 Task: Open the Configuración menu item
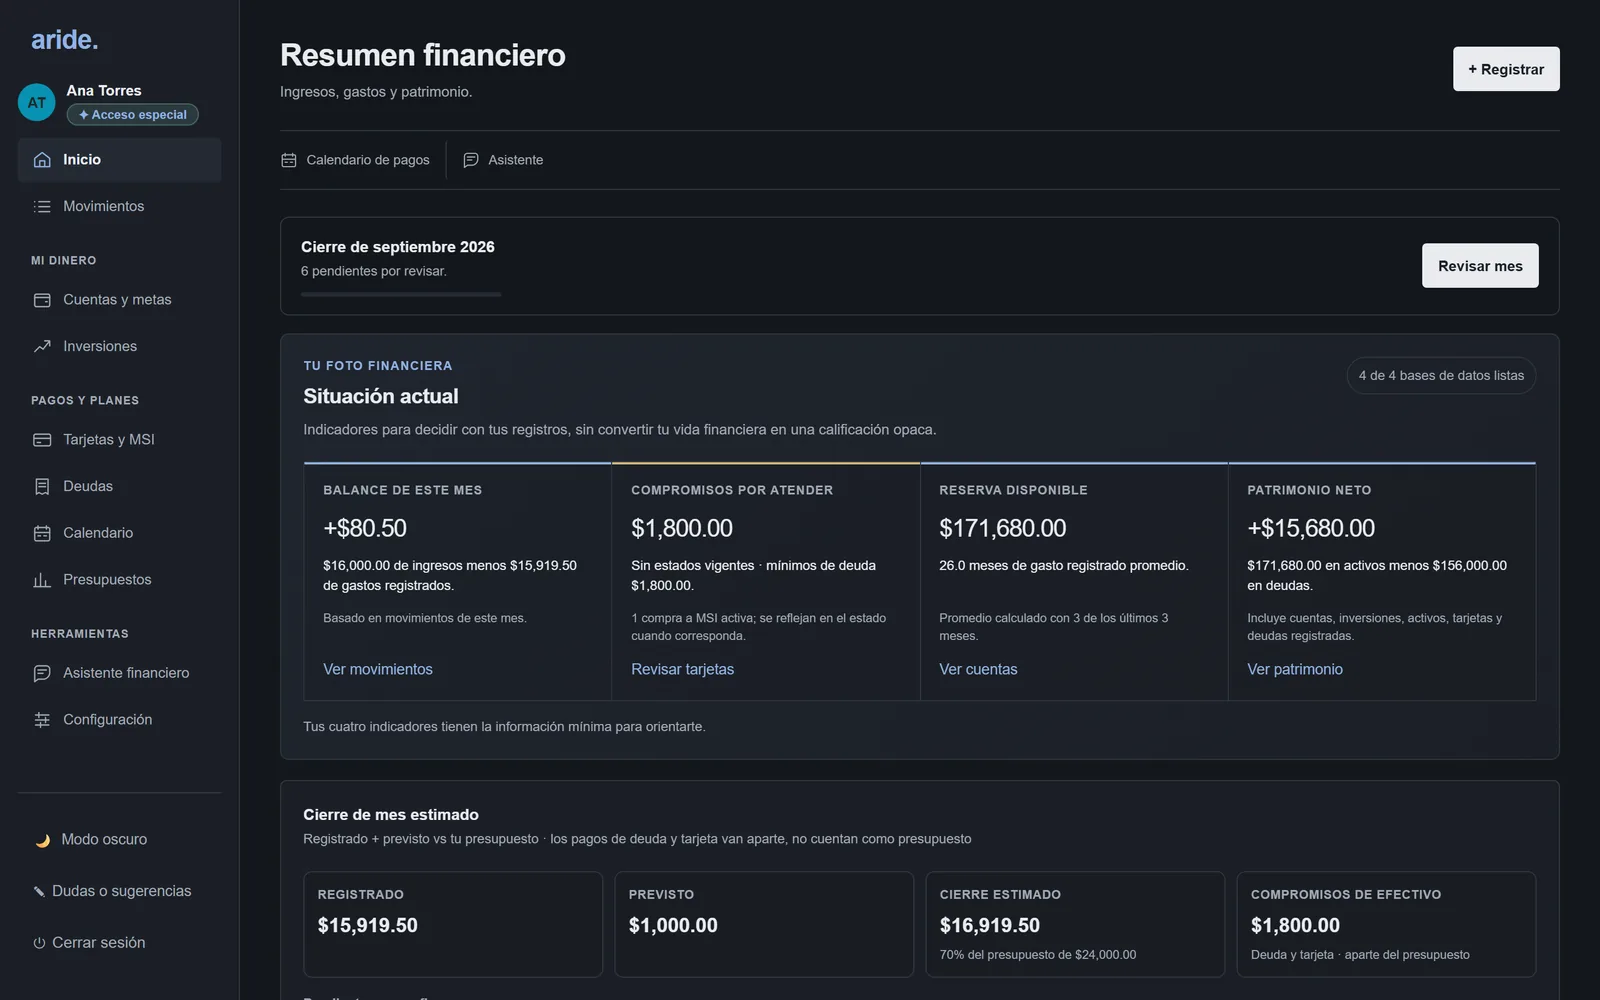(x=119, y=720)
